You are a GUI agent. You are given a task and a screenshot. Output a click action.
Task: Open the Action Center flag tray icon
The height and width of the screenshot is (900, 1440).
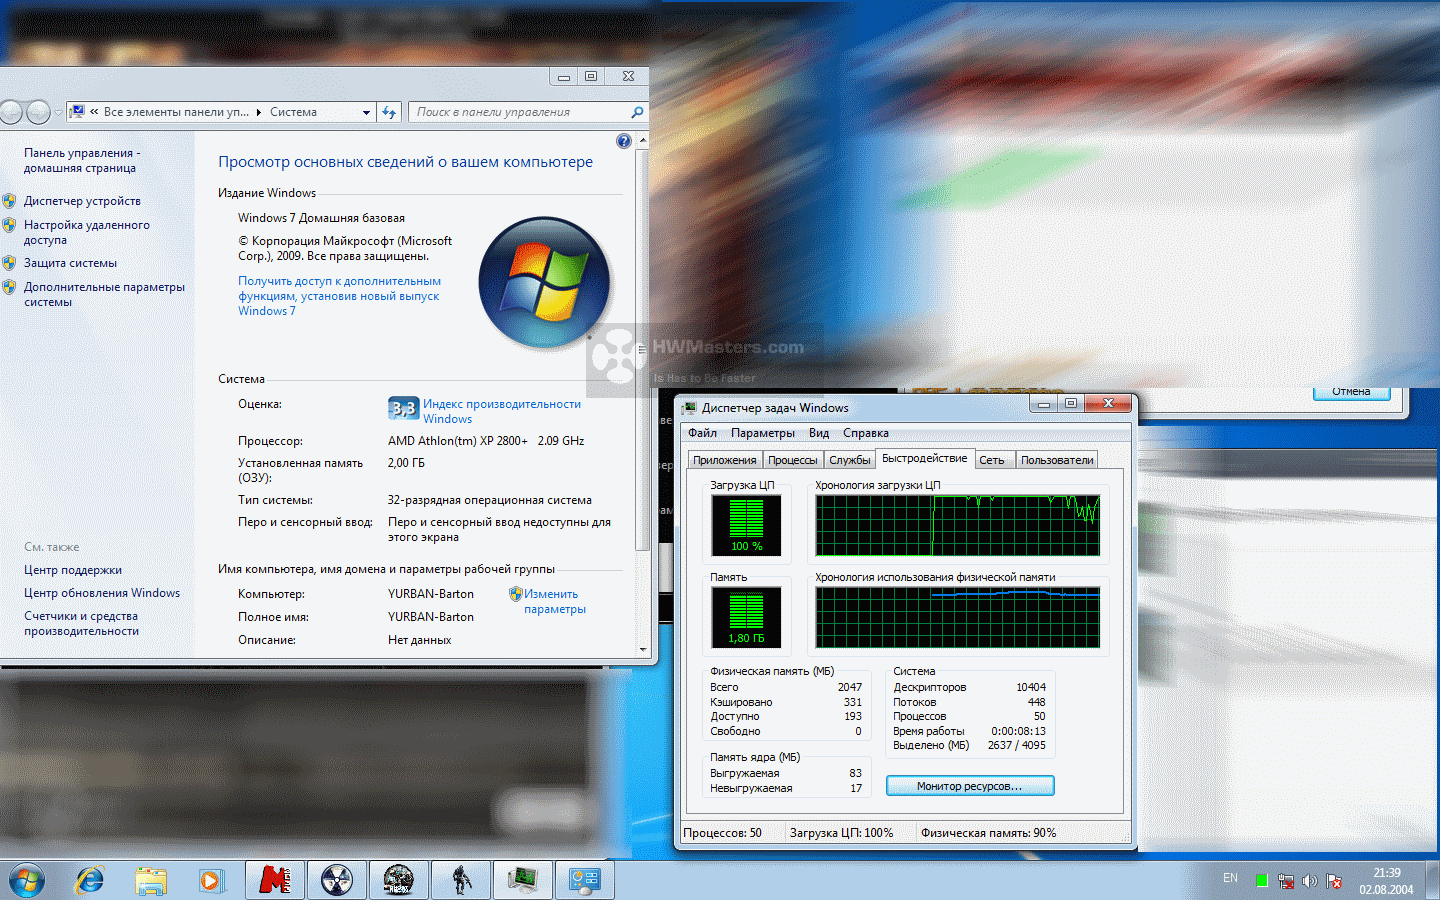[1334, 881]
